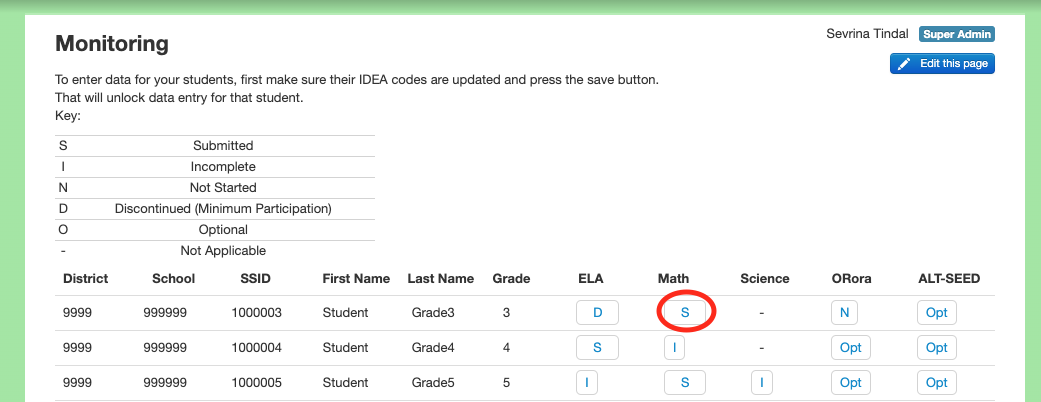Open ELA status D for Grade3 student
This screenshot has width=1041, height=402.
click(x=597, y=312)
